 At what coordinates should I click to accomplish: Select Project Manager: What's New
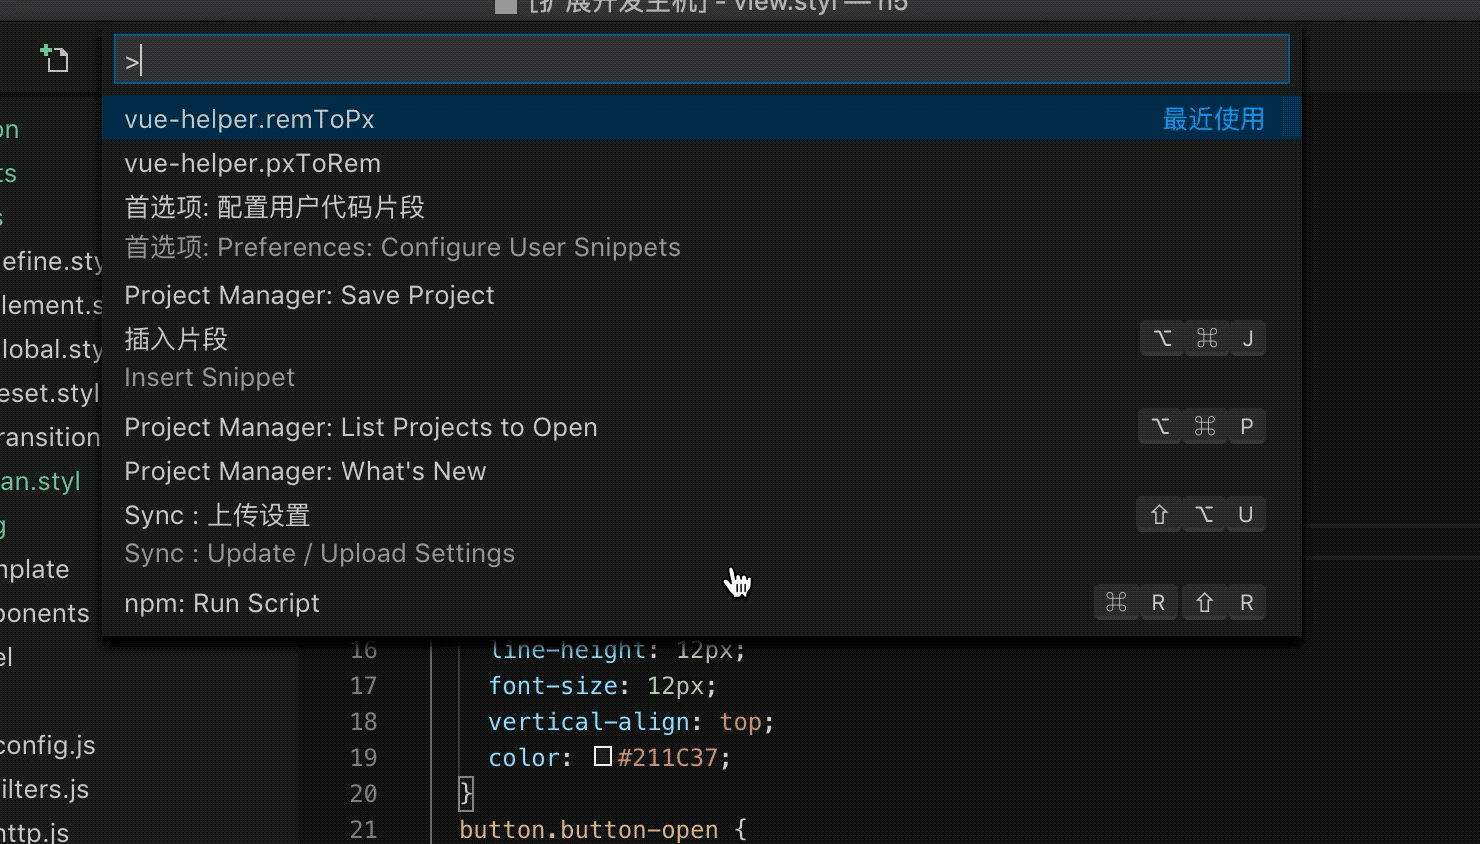click(x=701, y=471)
